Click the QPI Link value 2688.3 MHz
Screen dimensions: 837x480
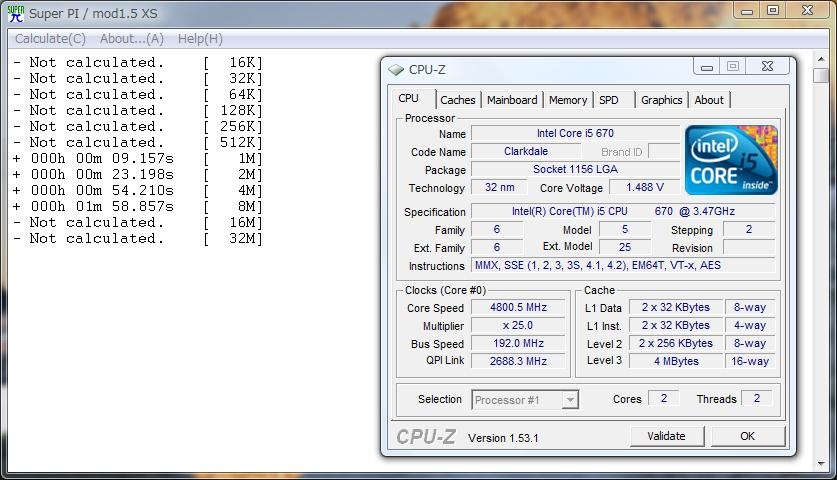[518, 361]
